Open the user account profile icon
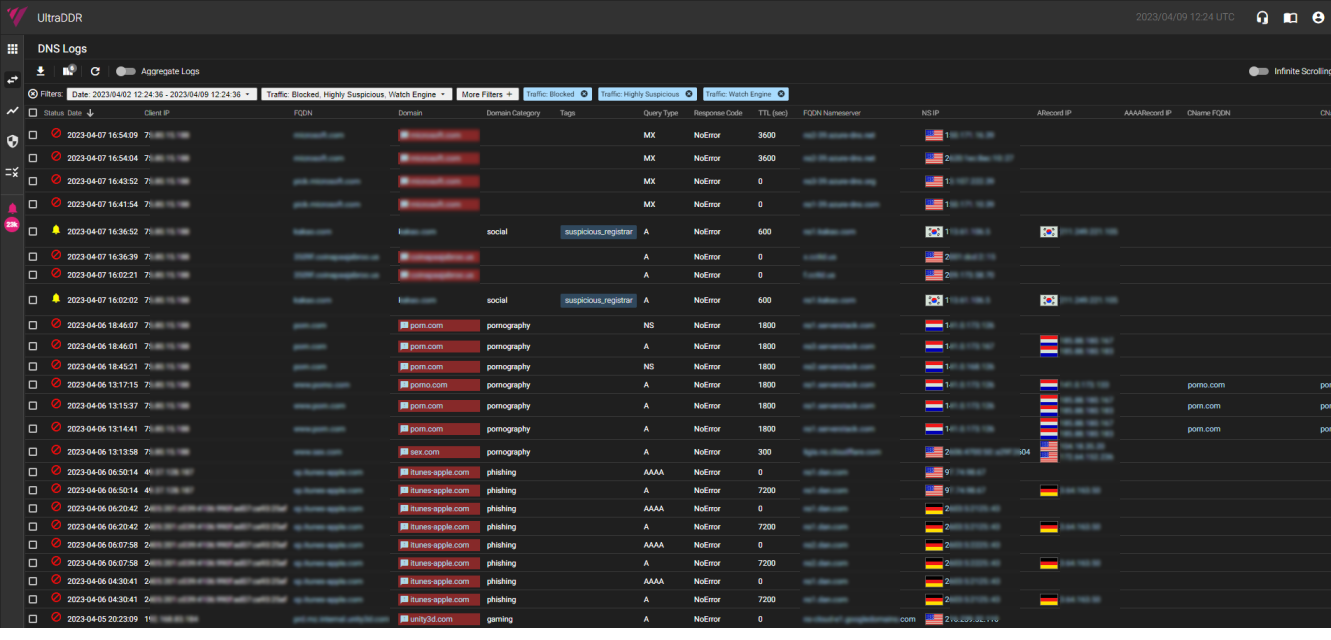The width and height of the screenshot is (1331, 640). (x=1318, y=17)
